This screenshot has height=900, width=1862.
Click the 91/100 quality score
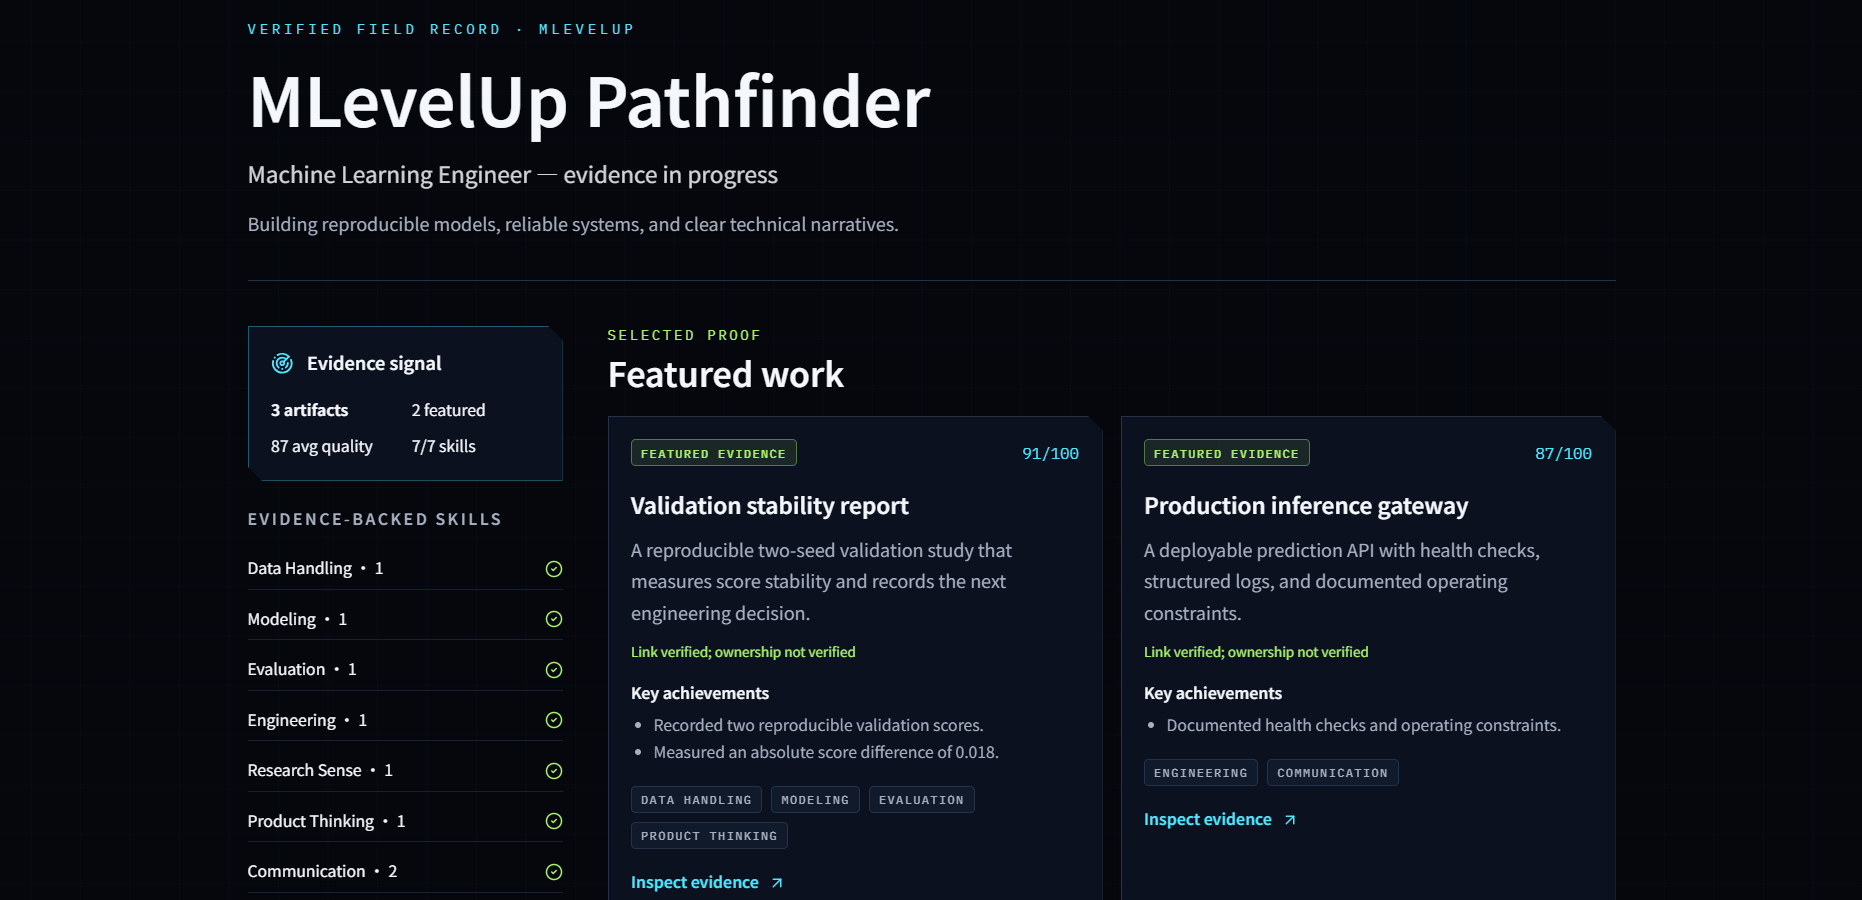(x=1050, y=454)
